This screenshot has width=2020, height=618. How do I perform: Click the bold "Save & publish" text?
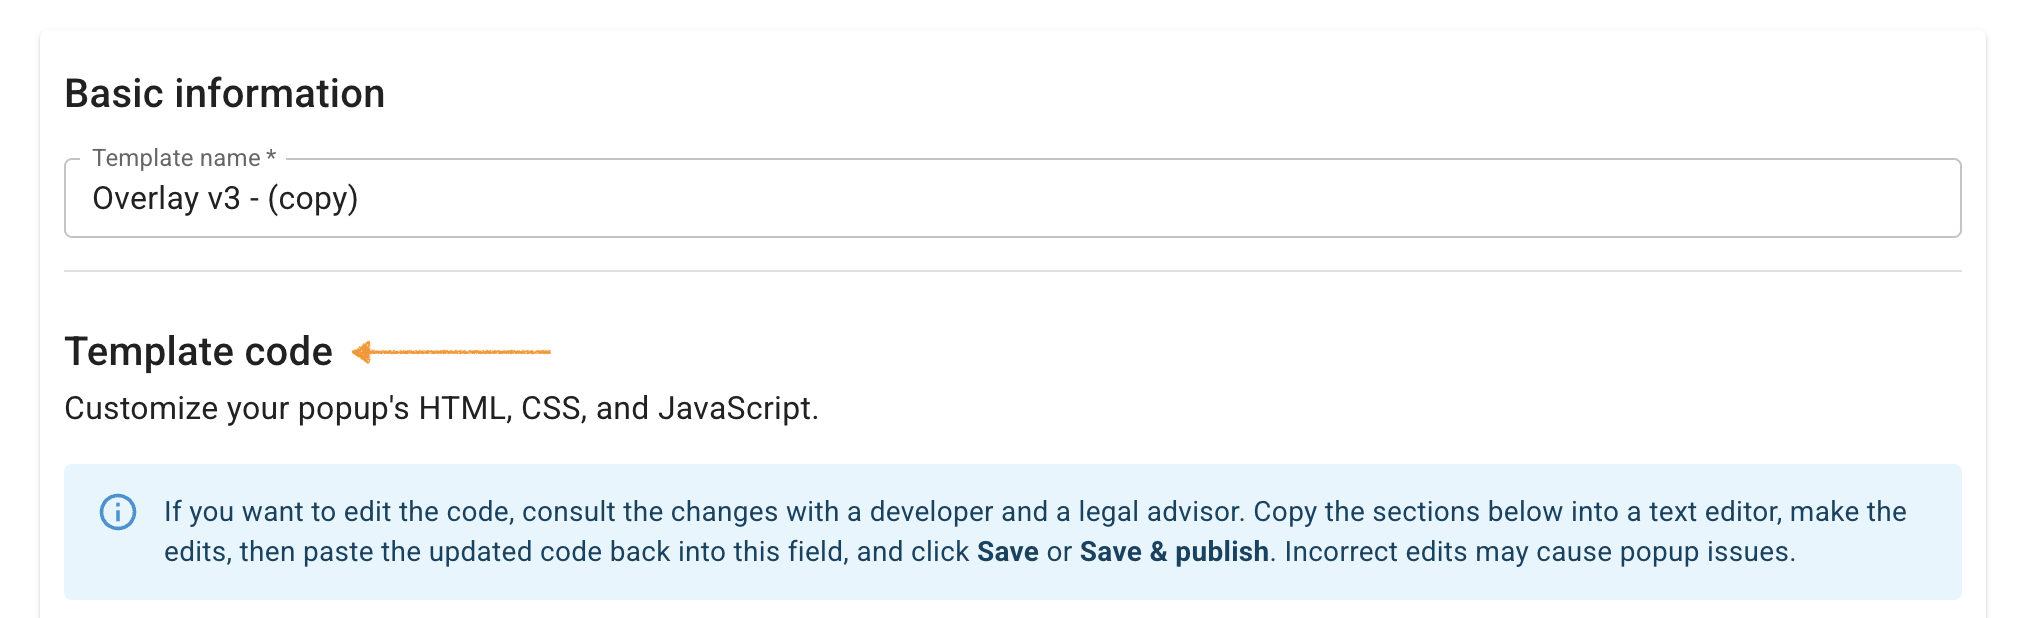point(1174,552)
